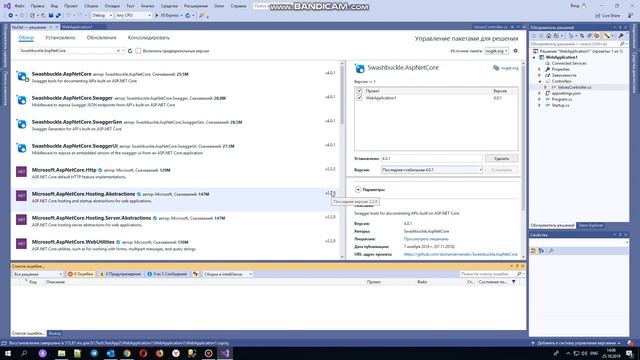The width and height of the screenshot is (640, 360).
Task: Open the View License link
Action: click(x=426, y=239)
